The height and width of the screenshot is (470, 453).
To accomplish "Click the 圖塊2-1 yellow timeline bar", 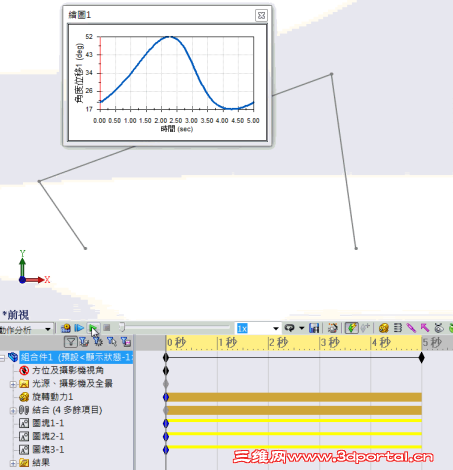I will 295,434.
